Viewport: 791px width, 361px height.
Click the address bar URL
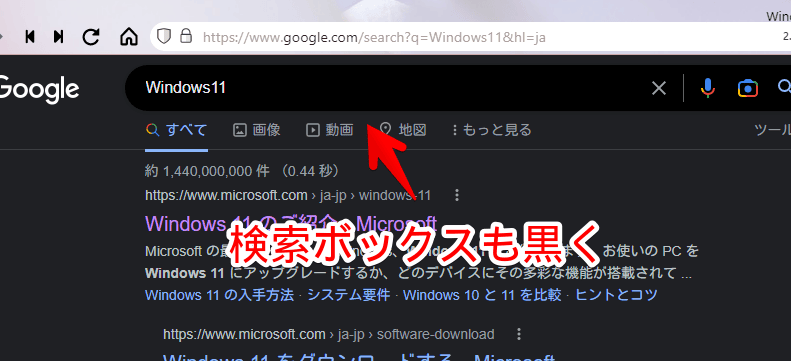(x=374, y=37)
